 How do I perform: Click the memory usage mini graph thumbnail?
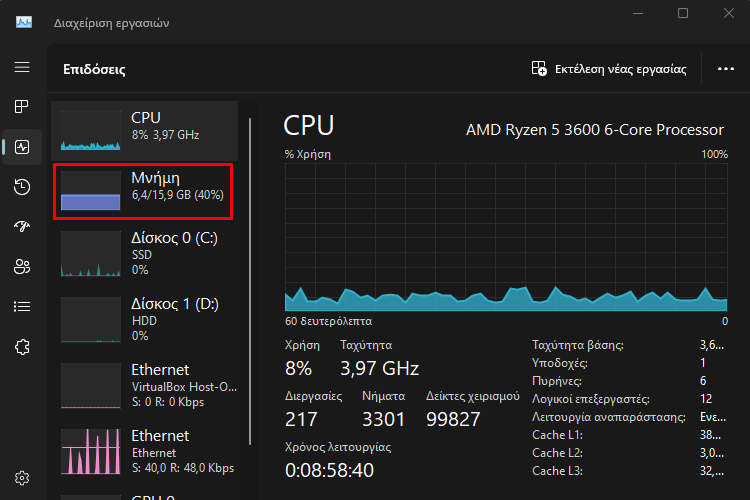[90, 190]
